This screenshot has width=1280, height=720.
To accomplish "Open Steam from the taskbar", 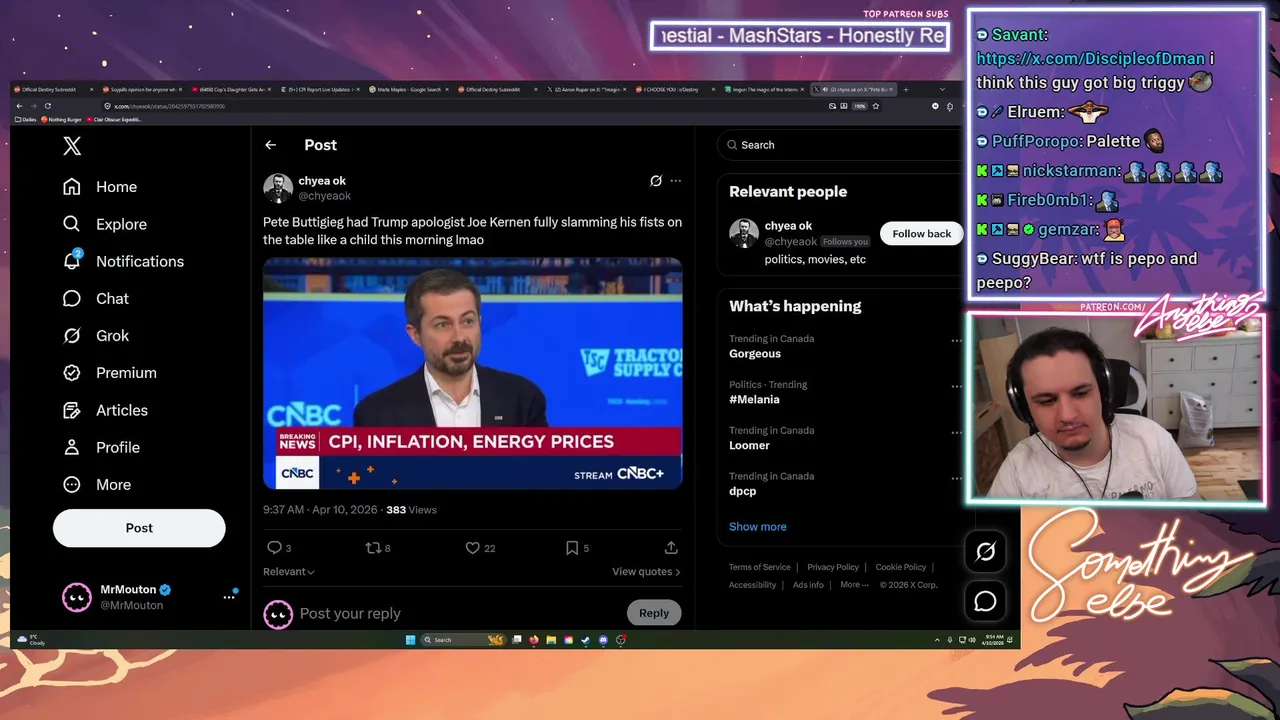I will click(x=586, y=640).
